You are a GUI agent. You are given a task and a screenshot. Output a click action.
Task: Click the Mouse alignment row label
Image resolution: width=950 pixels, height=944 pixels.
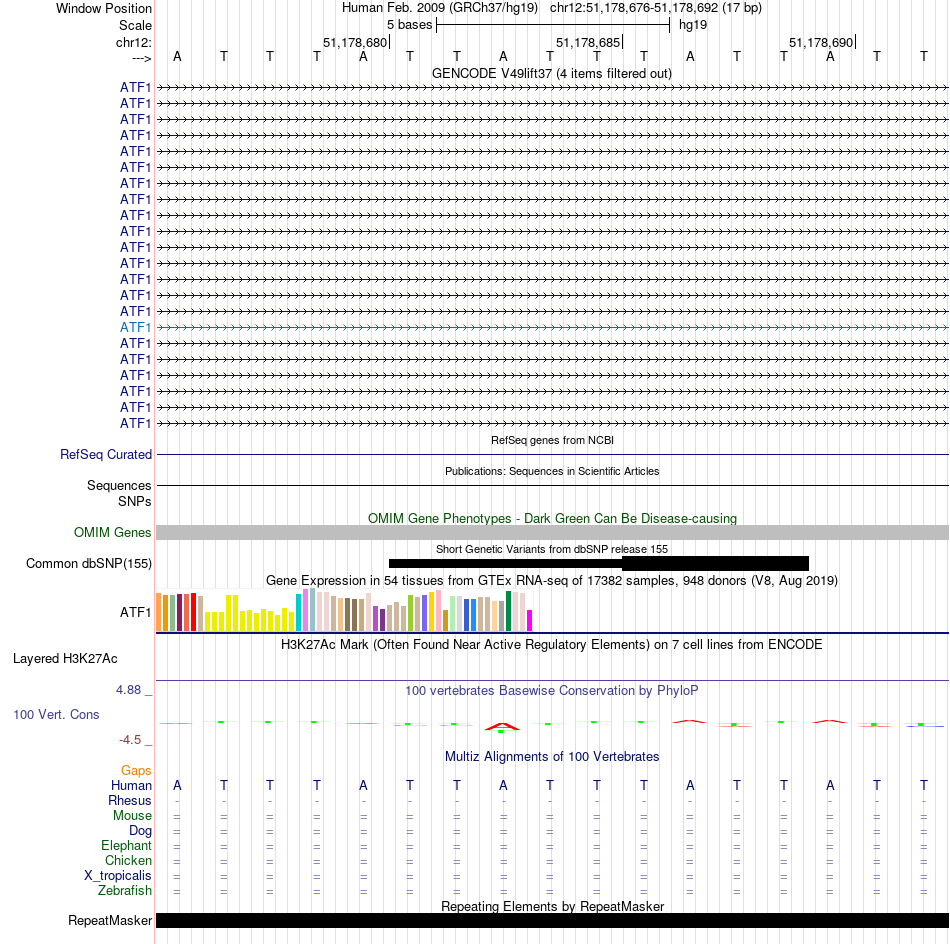(132, 816)
